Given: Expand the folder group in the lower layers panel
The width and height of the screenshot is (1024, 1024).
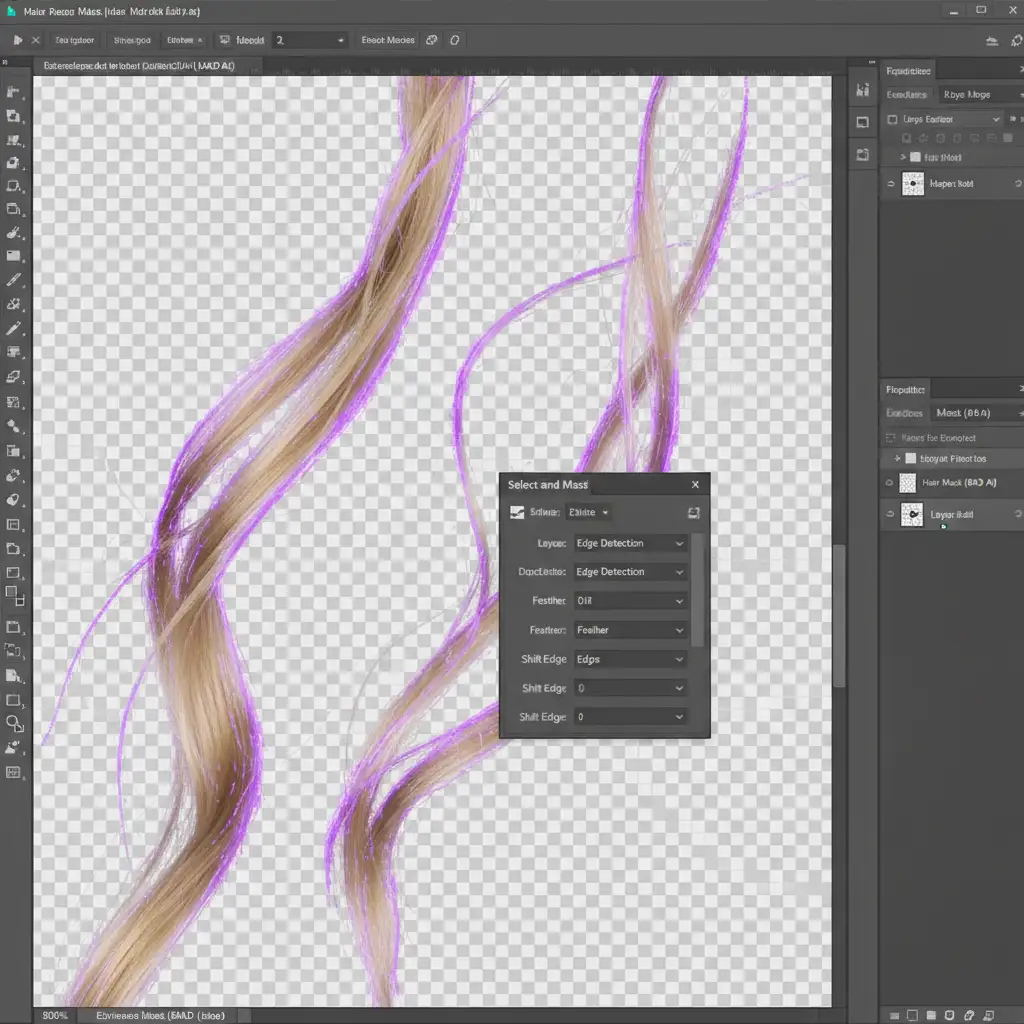Looking at the screenshot, I should pyautogui.click(x=897, y=458).
